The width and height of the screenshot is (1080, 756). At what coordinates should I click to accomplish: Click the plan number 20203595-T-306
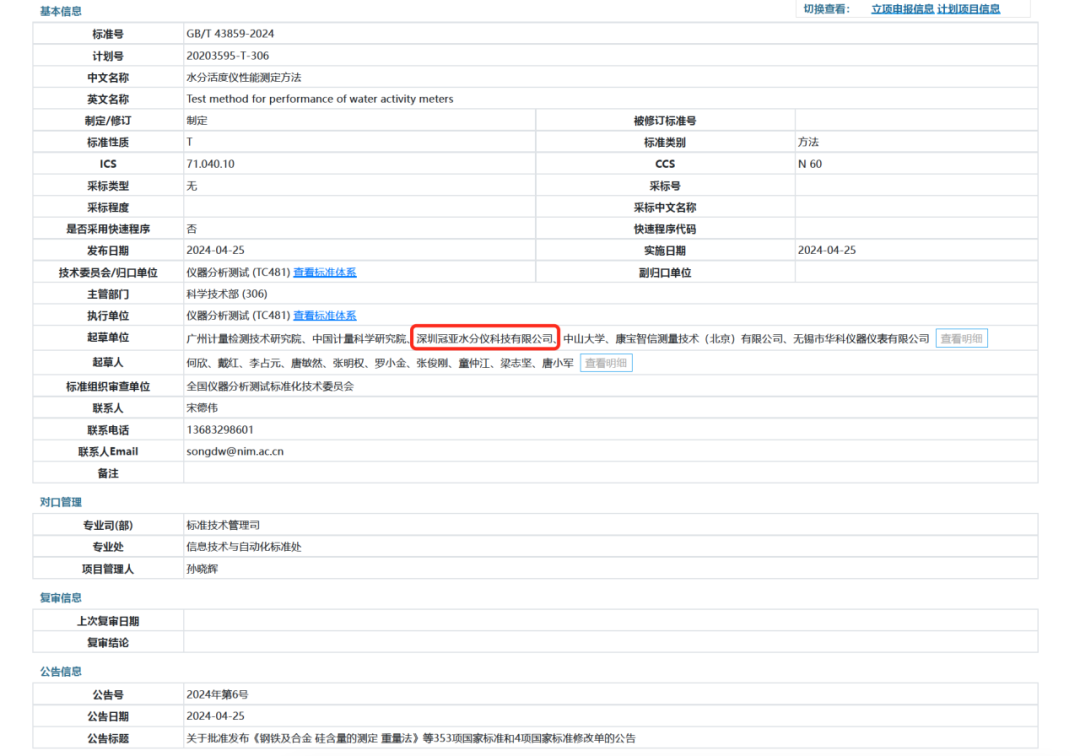click(229, 56)
